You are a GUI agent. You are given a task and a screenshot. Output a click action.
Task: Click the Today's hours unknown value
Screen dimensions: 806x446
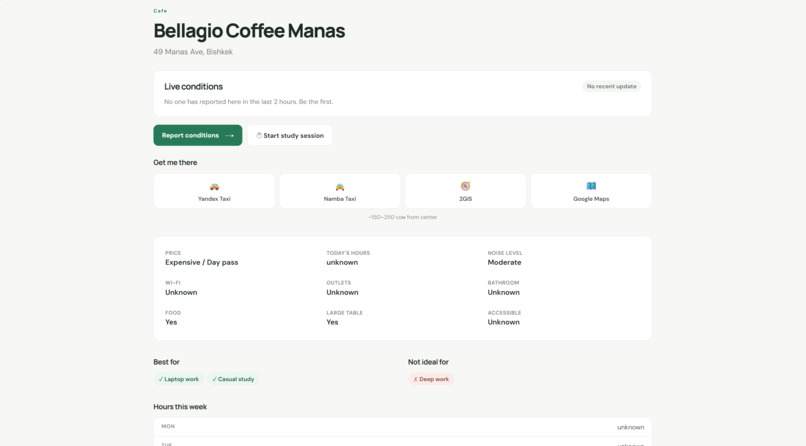[x=342, y=263]
